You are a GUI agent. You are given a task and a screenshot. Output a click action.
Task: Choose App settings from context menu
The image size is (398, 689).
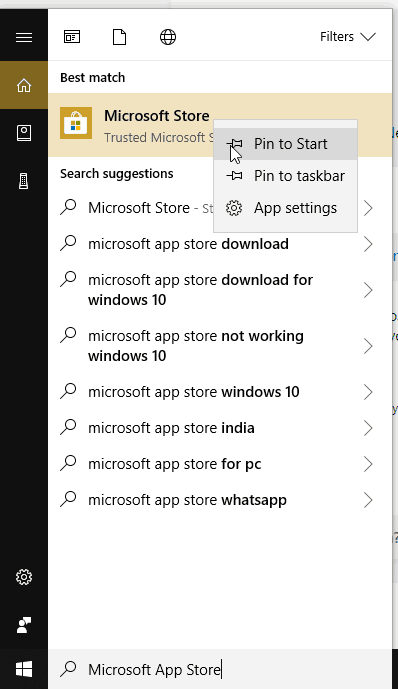pos(286,208)
